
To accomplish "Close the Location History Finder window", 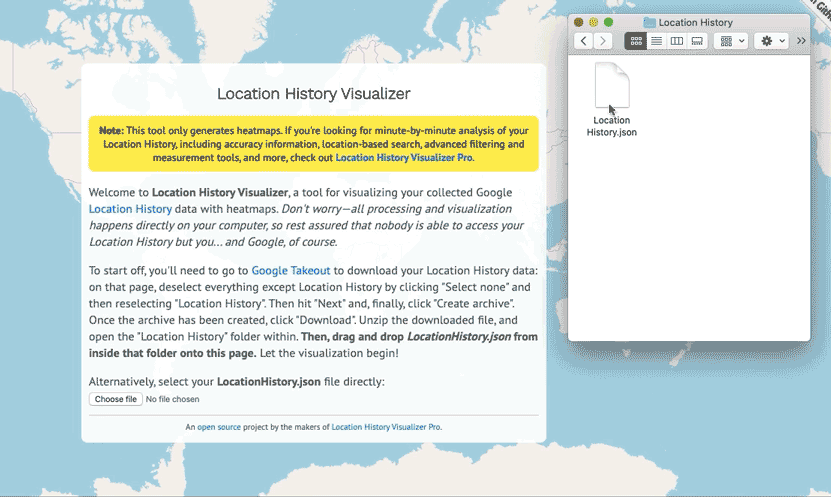I will (579, 22).
